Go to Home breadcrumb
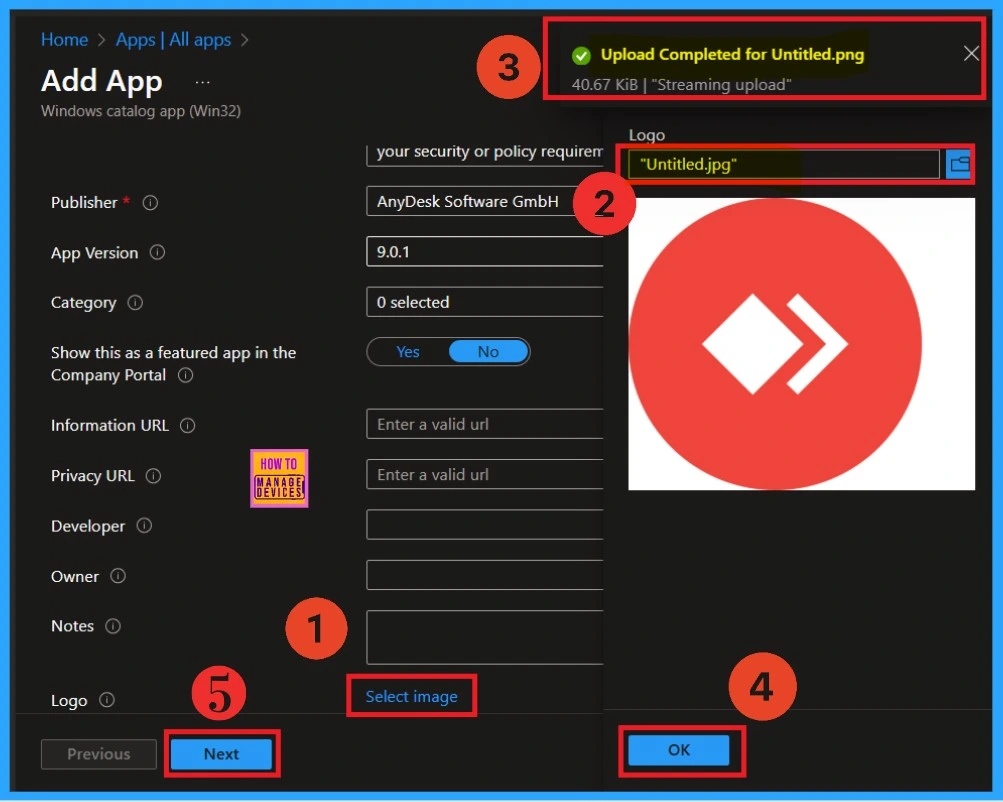The image size is (1003, 802). pyautogui.click(x=65, y=40)
